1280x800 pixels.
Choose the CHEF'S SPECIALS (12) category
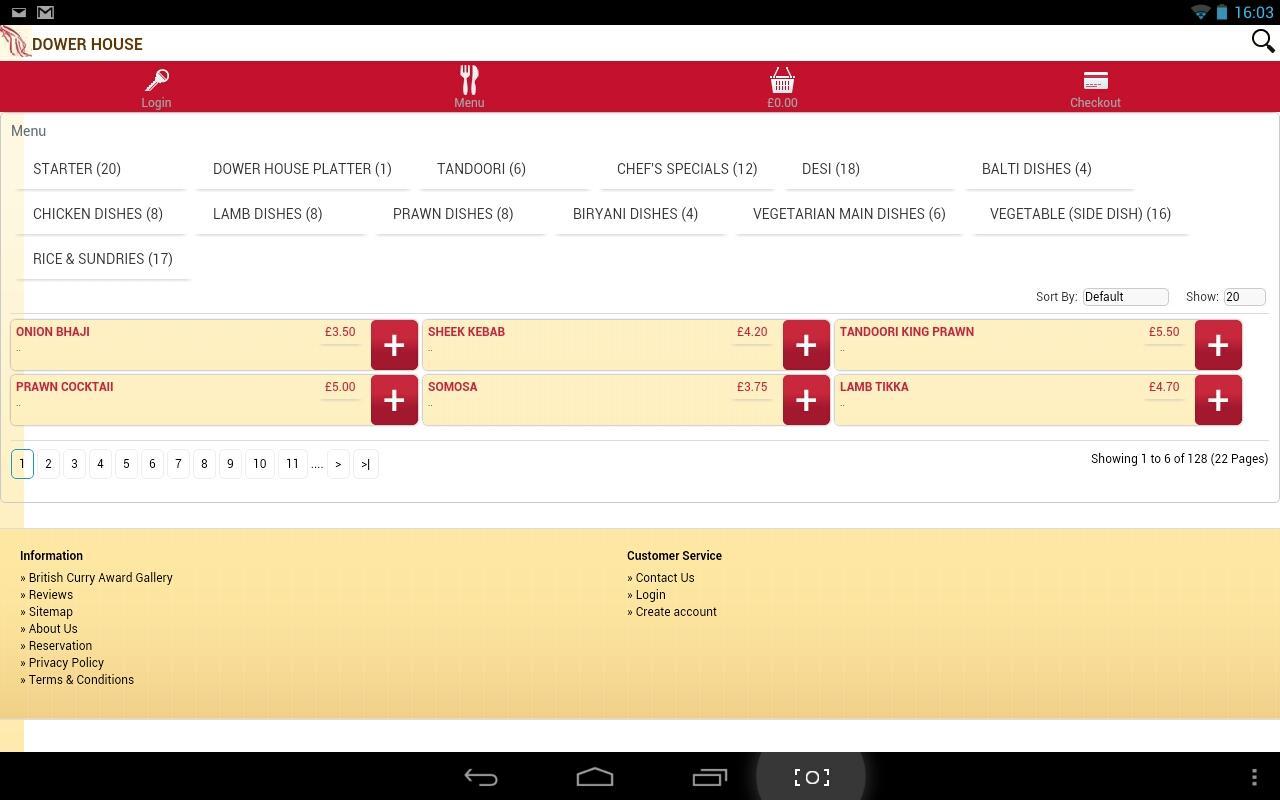687,169
